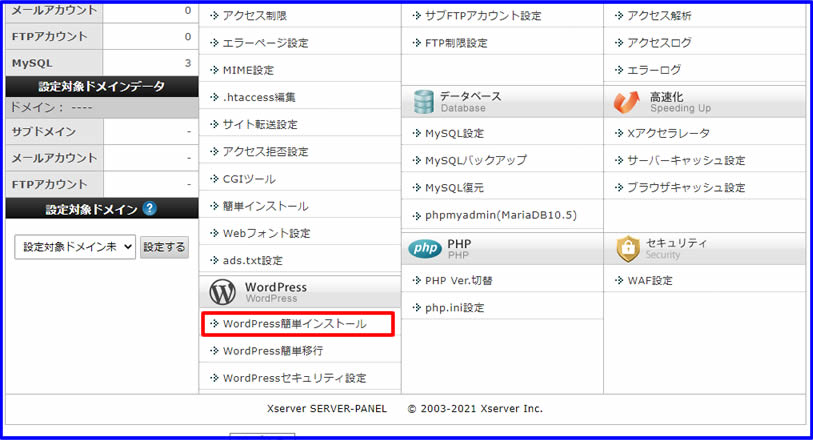Open サブFTPアカウント設定 link
813x440 pixels.
[x=483, y=16]
